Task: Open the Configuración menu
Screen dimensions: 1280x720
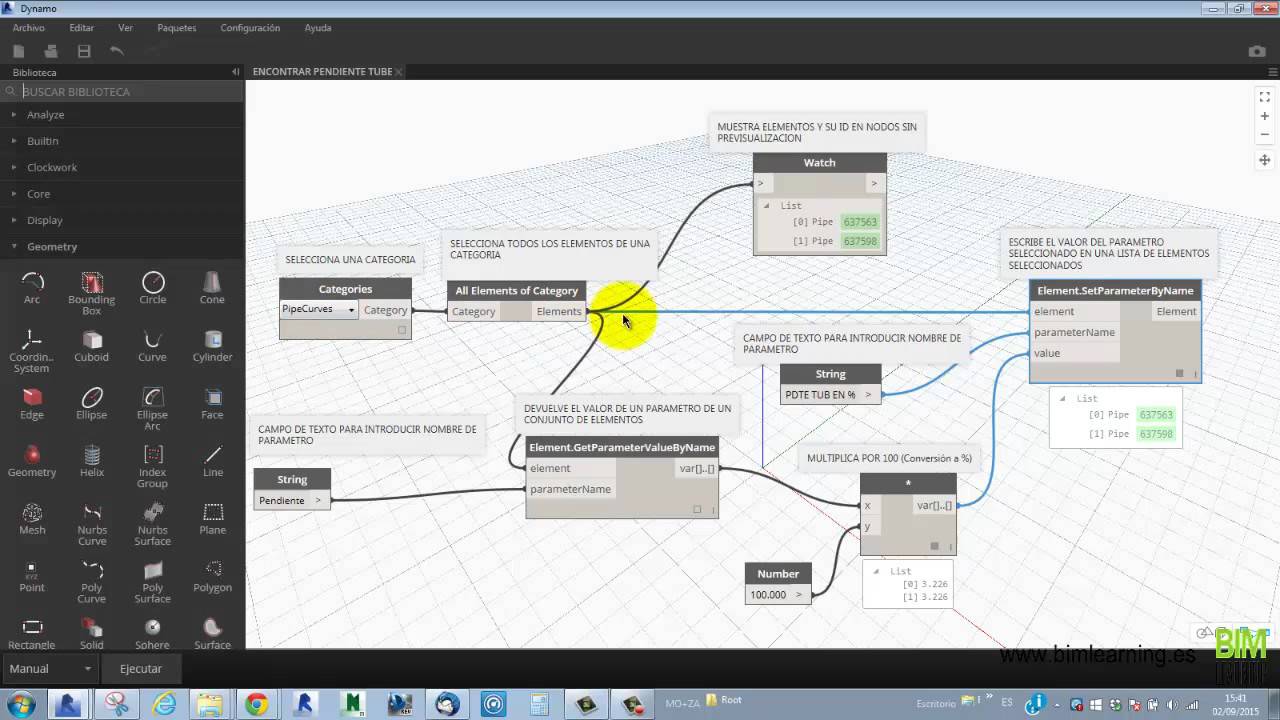Action: 250,28
